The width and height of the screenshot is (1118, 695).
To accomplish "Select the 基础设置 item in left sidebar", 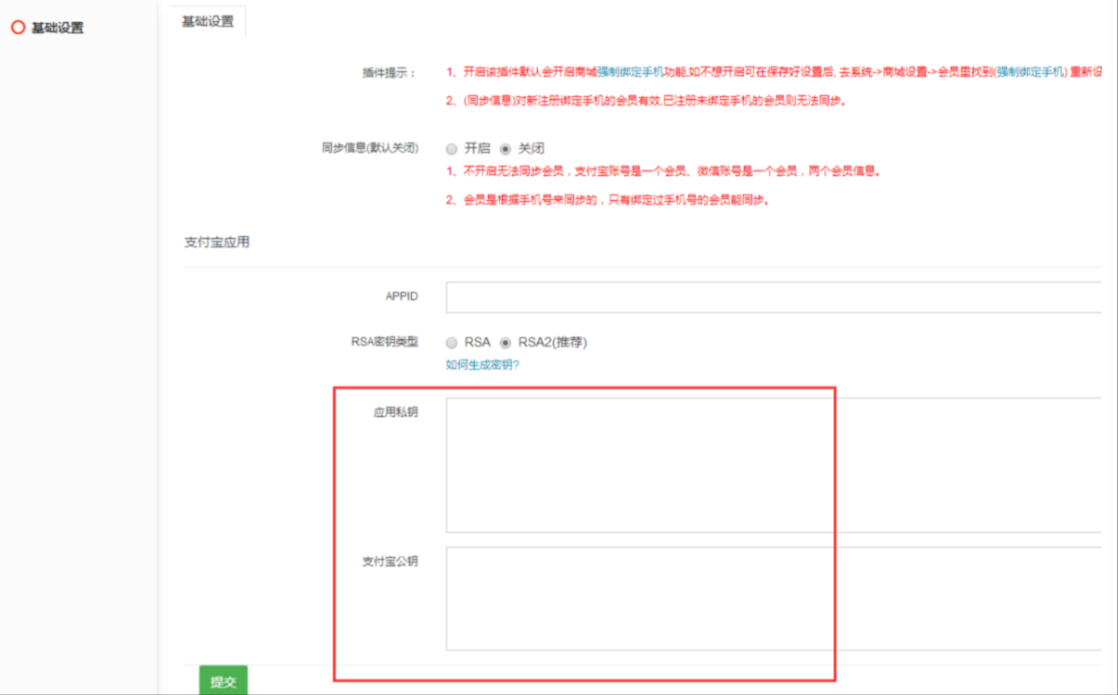I will 57,28.
